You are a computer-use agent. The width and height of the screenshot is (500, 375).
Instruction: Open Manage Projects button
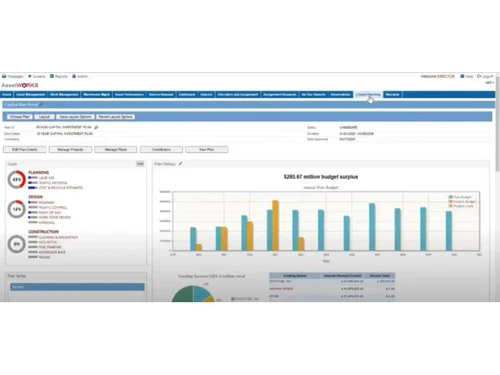pos(70,150)
